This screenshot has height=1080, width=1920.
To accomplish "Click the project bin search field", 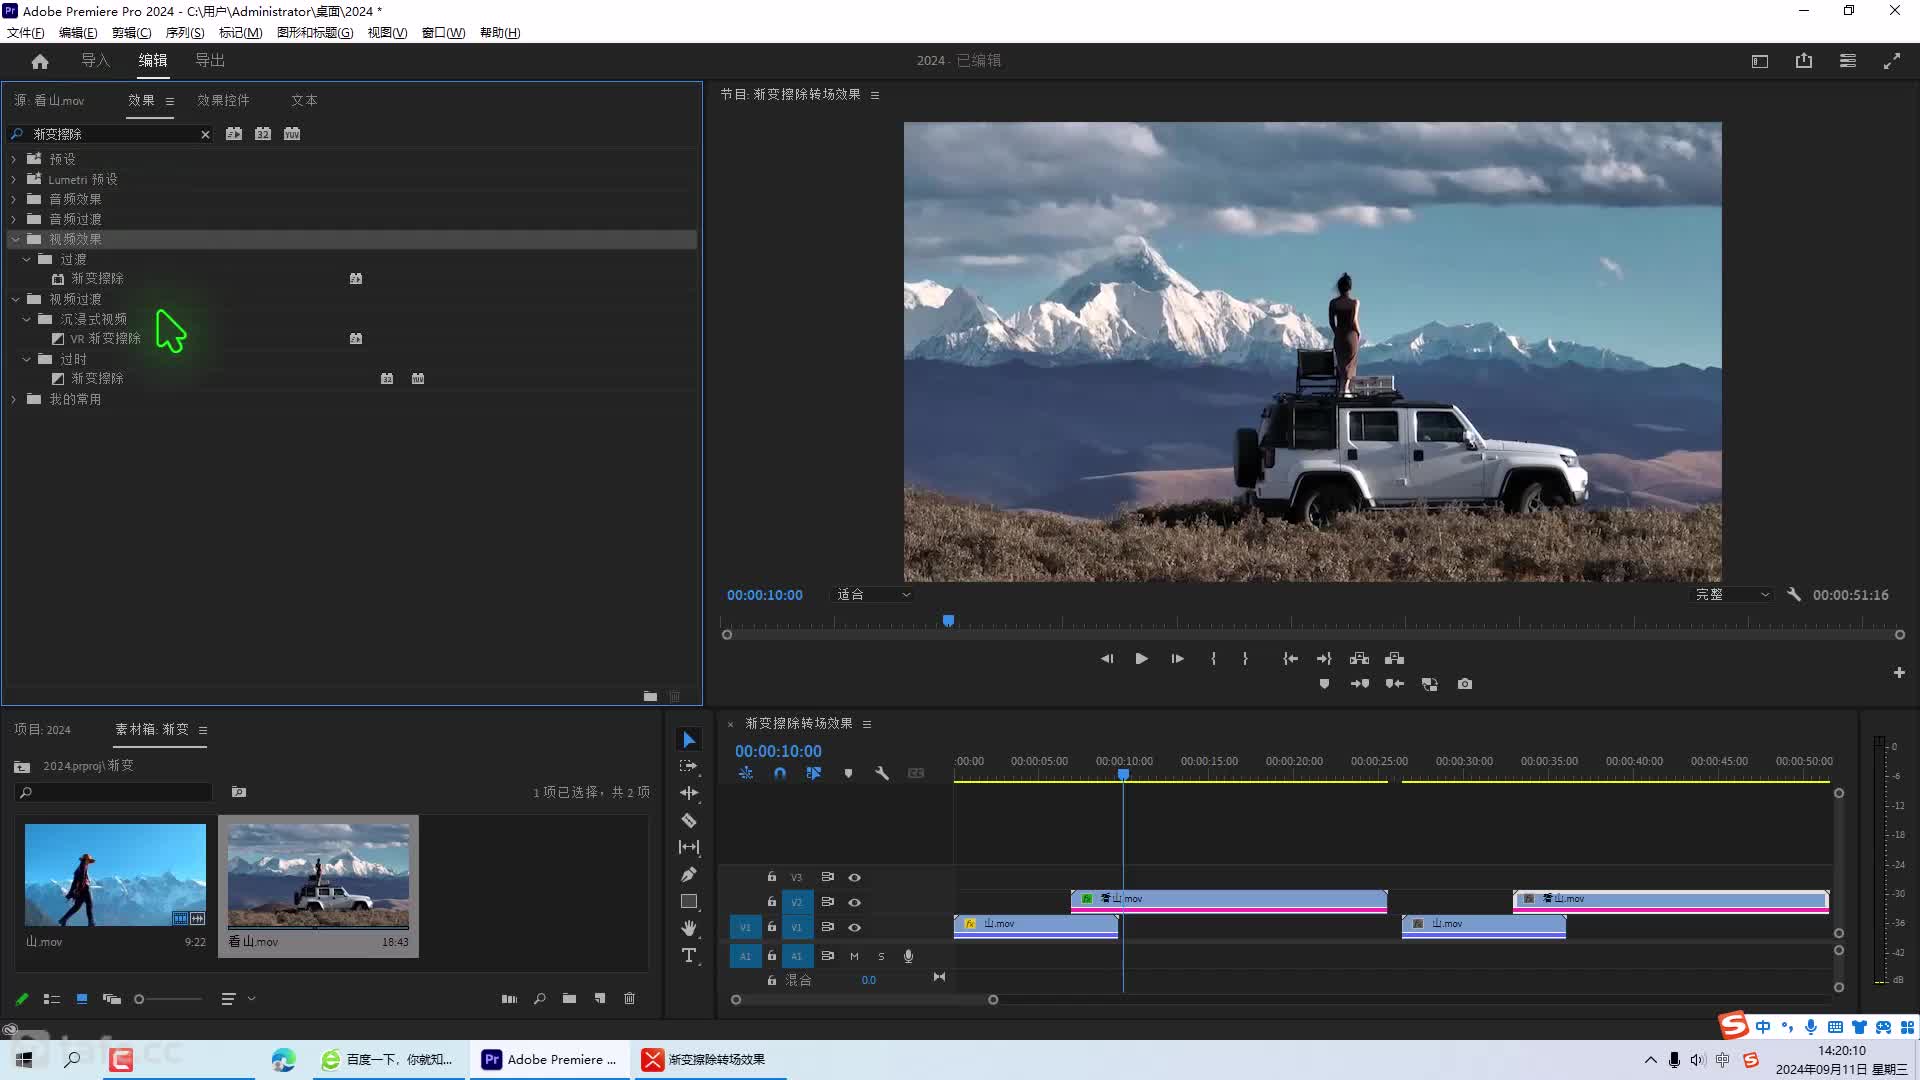I will click(114, 792).
